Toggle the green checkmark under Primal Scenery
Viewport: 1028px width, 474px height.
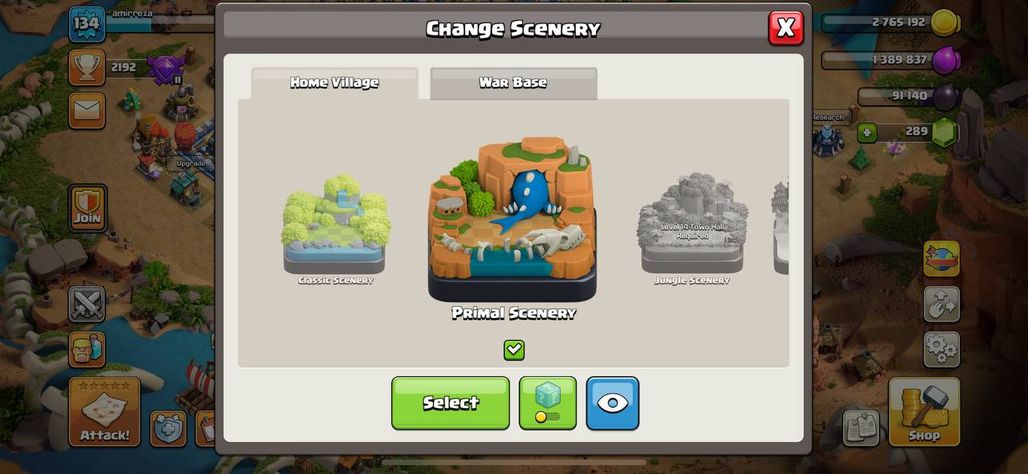tap(514, 350)
